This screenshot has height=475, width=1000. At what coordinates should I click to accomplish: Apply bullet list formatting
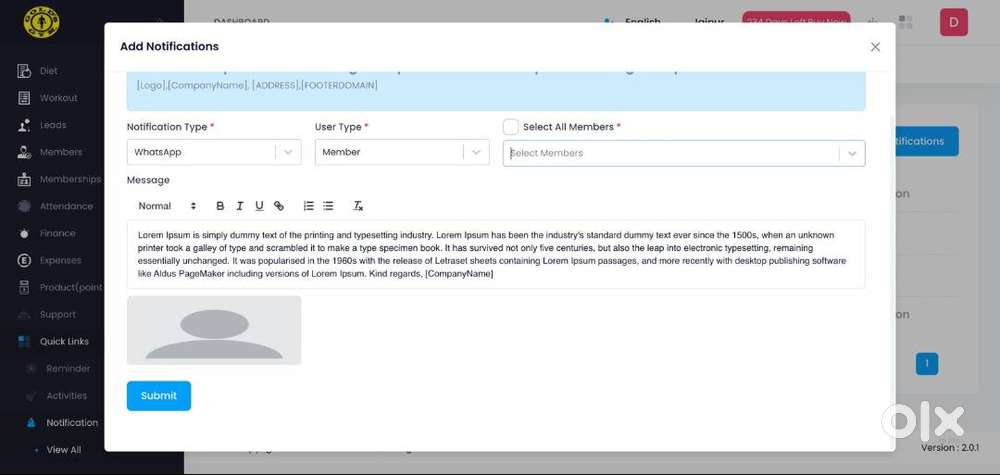pyautogui.click(x=328, y=206)
